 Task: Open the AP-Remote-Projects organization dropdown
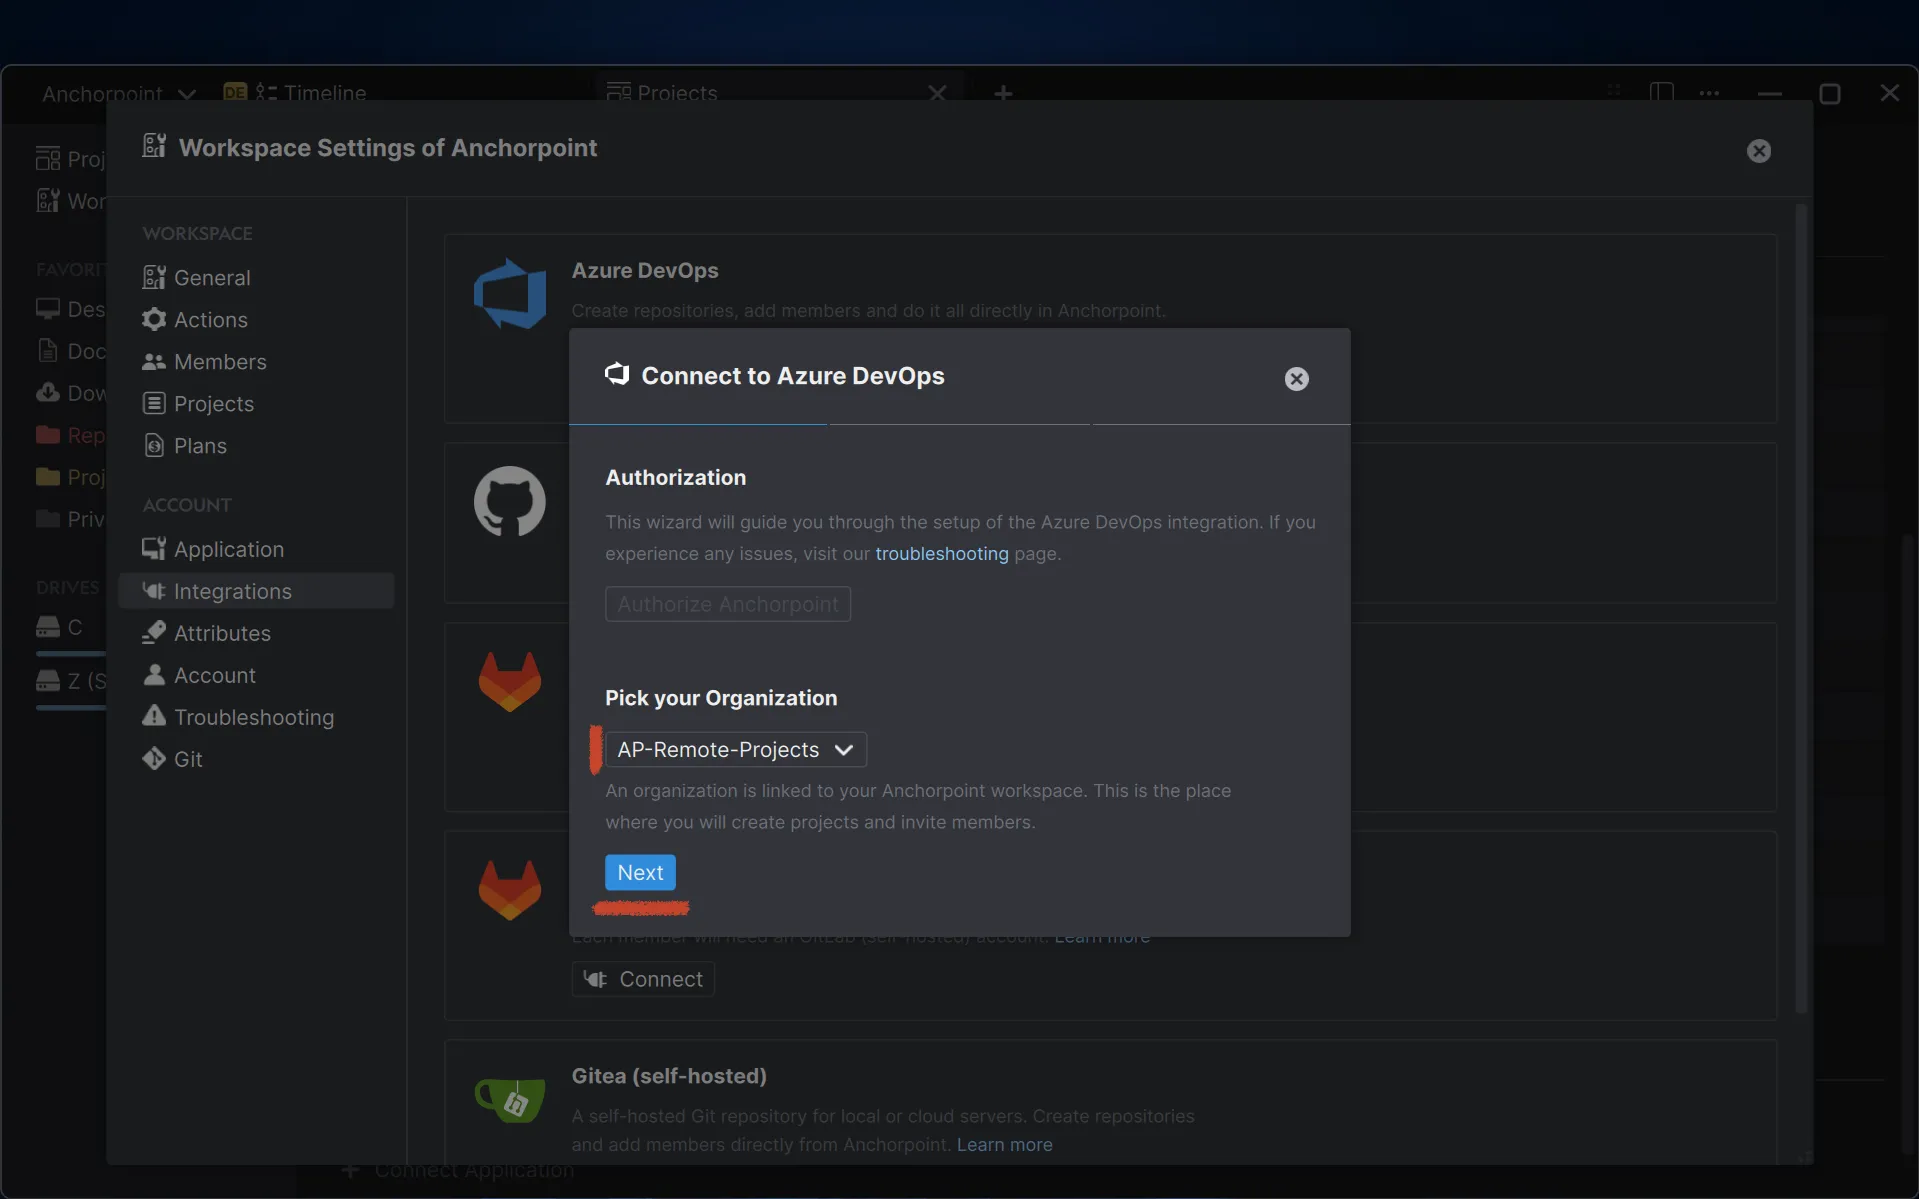735,749
